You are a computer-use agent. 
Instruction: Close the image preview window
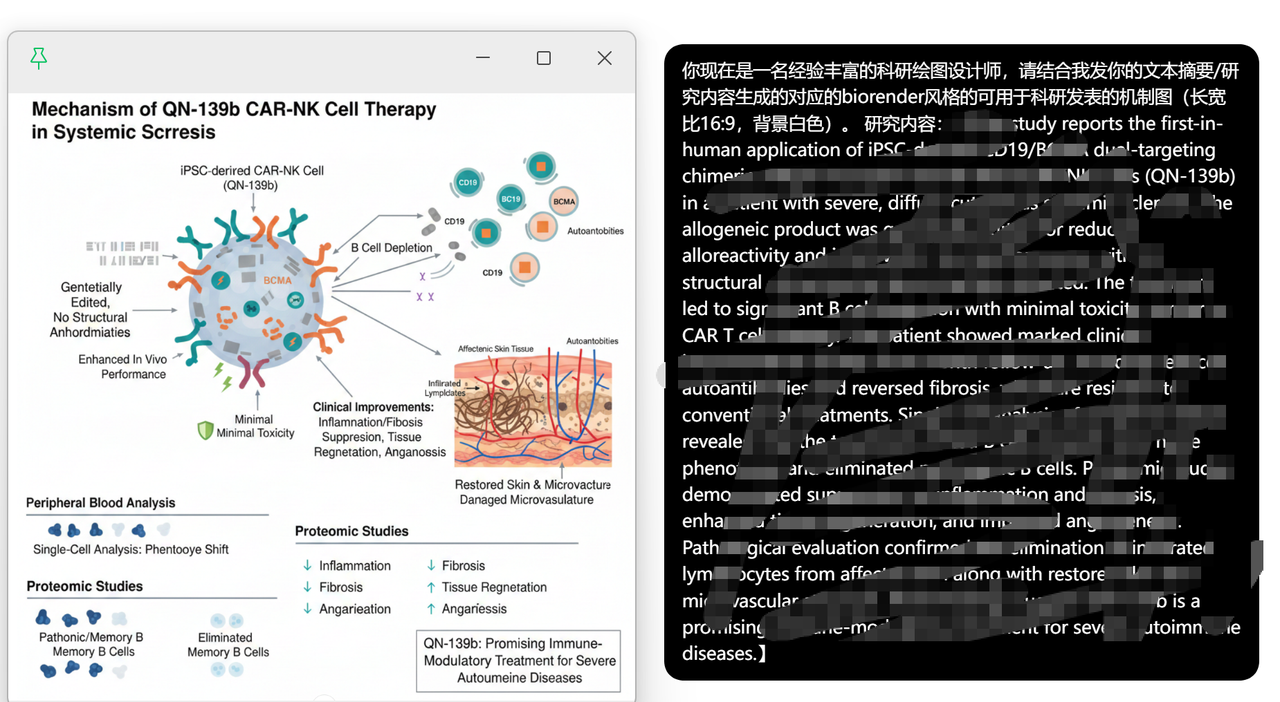tap(604, 58)
